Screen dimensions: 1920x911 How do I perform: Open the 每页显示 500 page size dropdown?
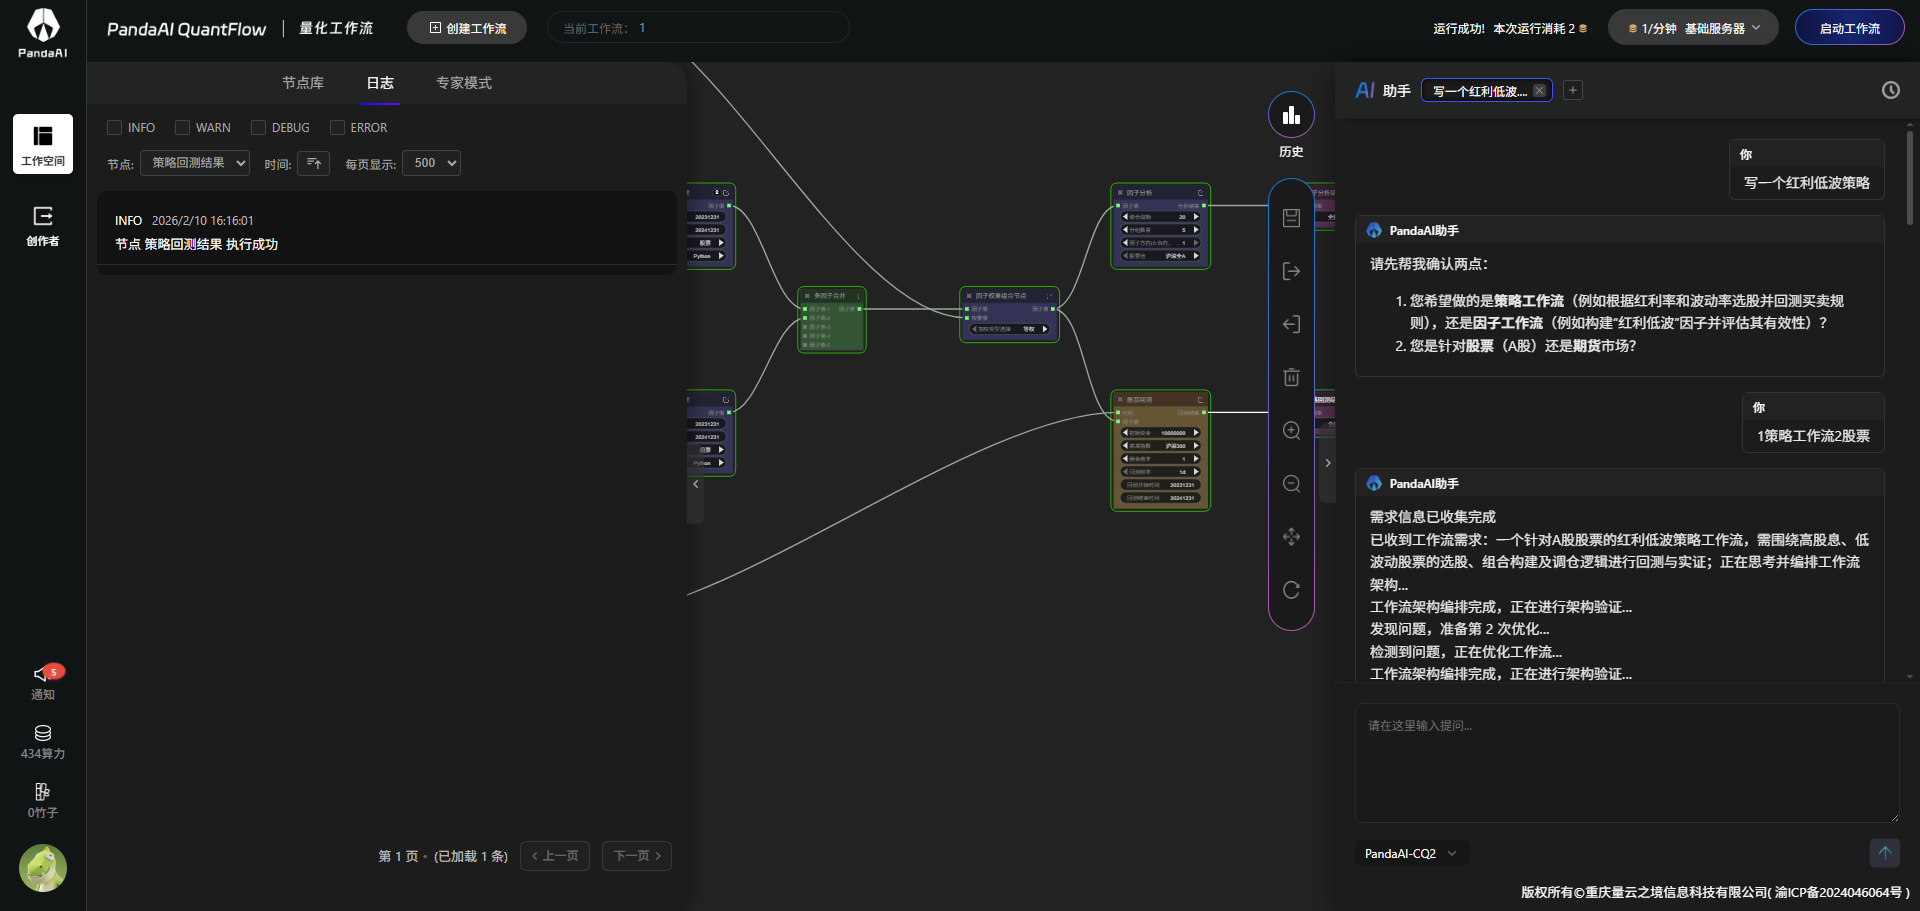point(431,163)
